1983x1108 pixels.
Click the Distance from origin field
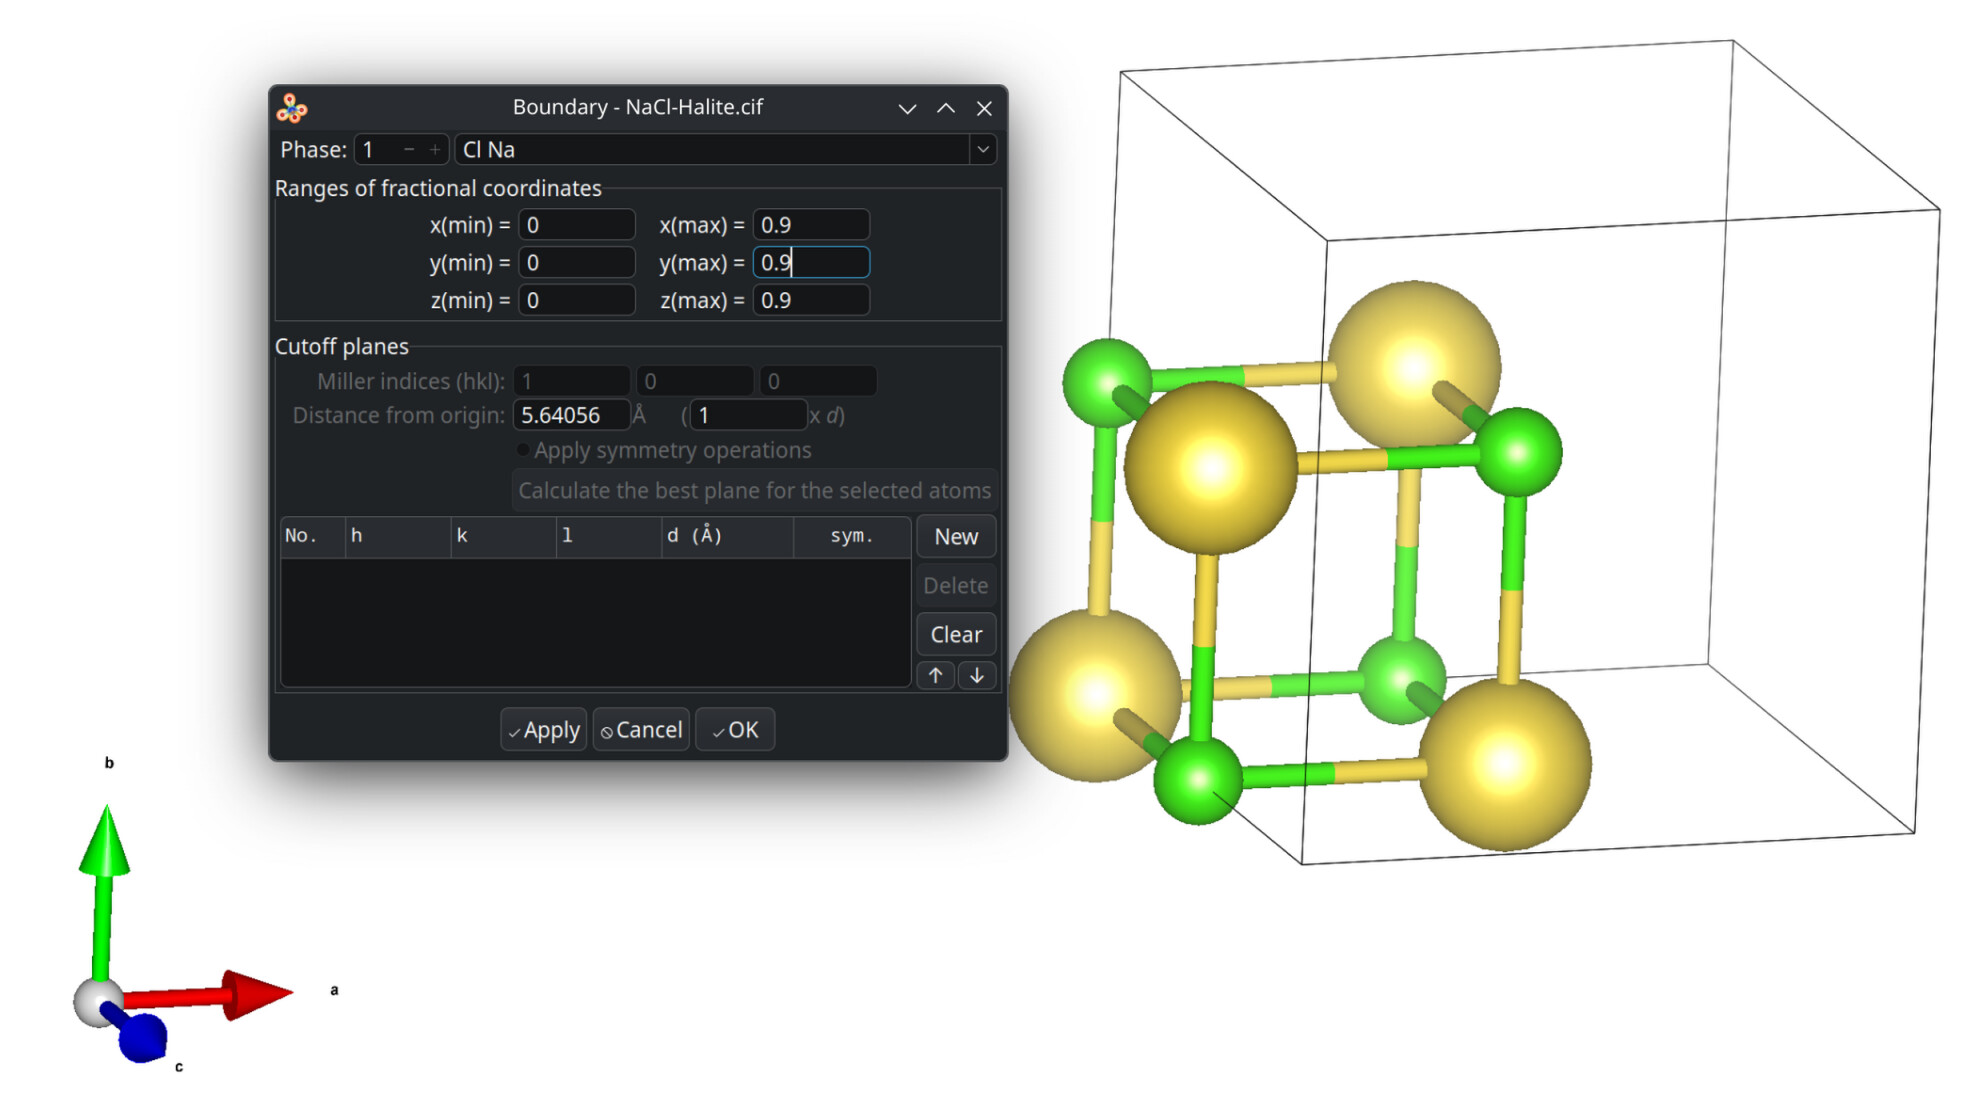[x=571, y=416]
